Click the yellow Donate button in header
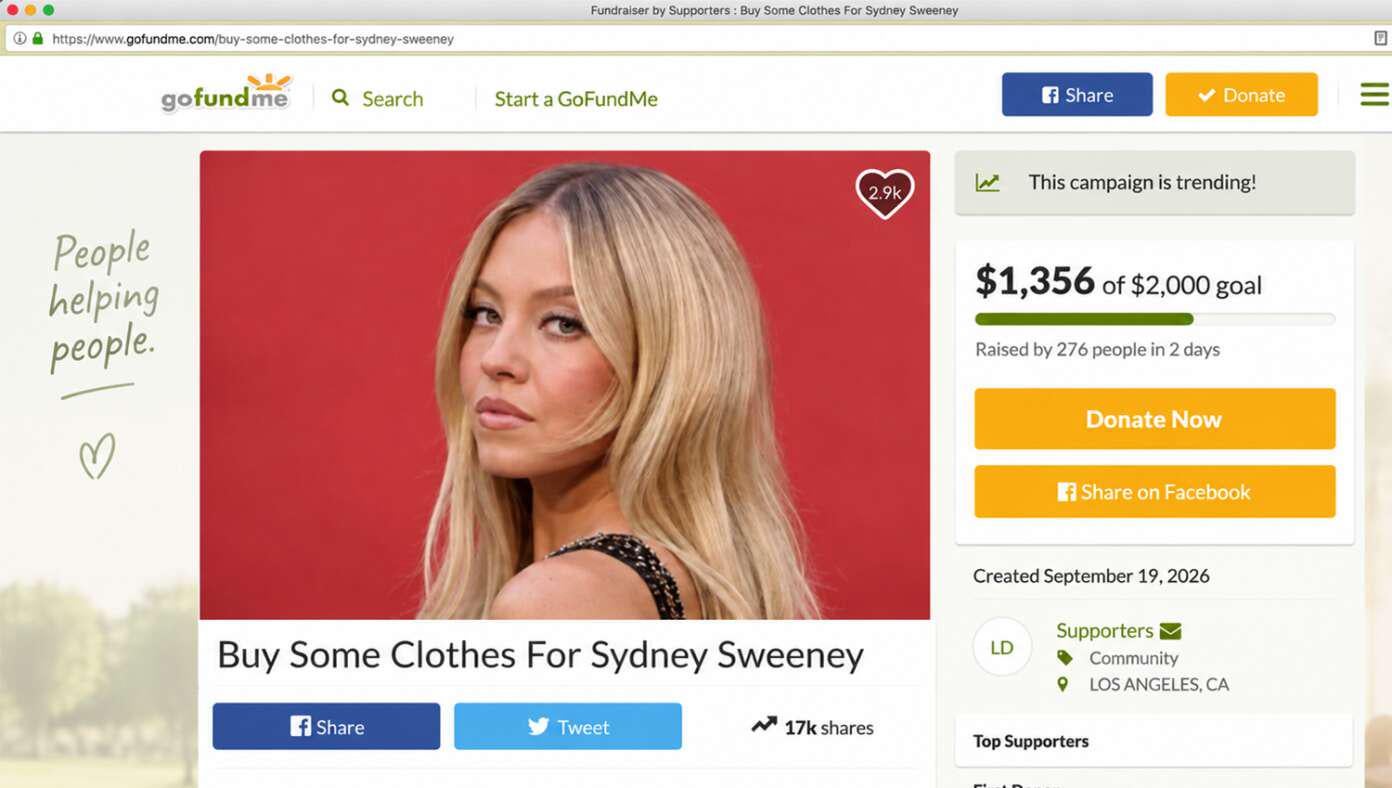This screenshot has height=788, width=1392. pos(1241,94)
